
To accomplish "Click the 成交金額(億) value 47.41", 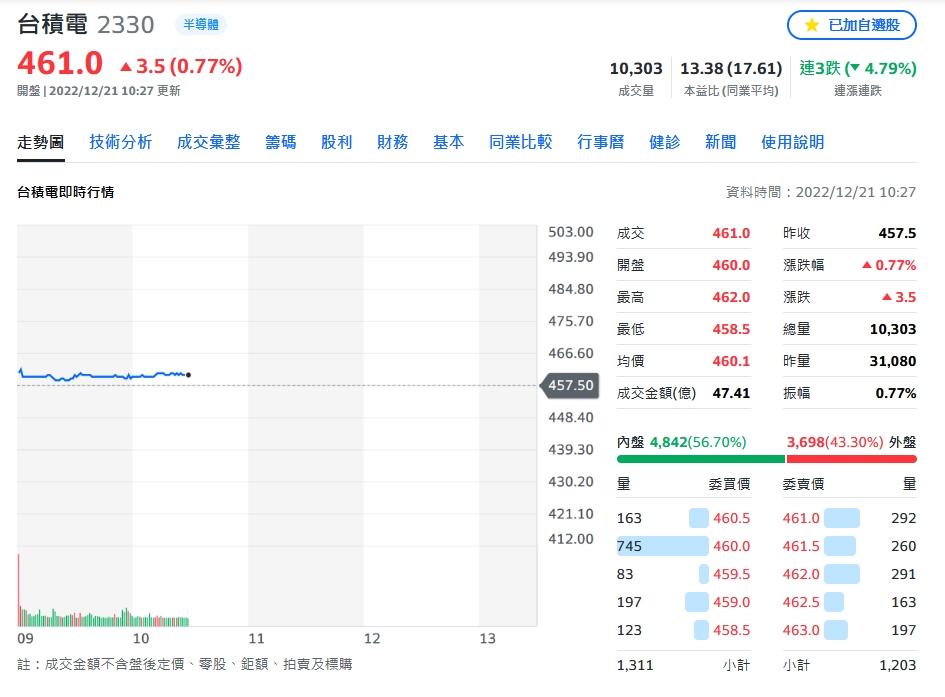I will tap(731, 393).
